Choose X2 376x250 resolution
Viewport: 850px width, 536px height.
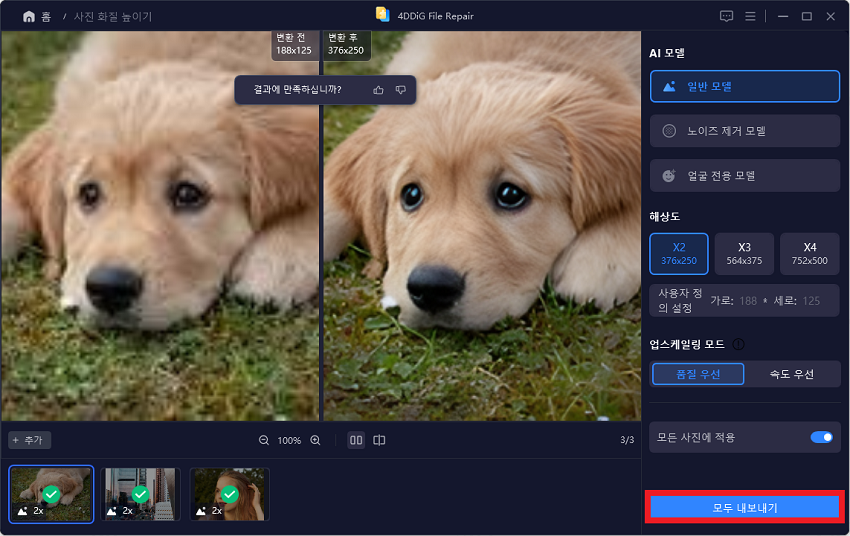679,254
